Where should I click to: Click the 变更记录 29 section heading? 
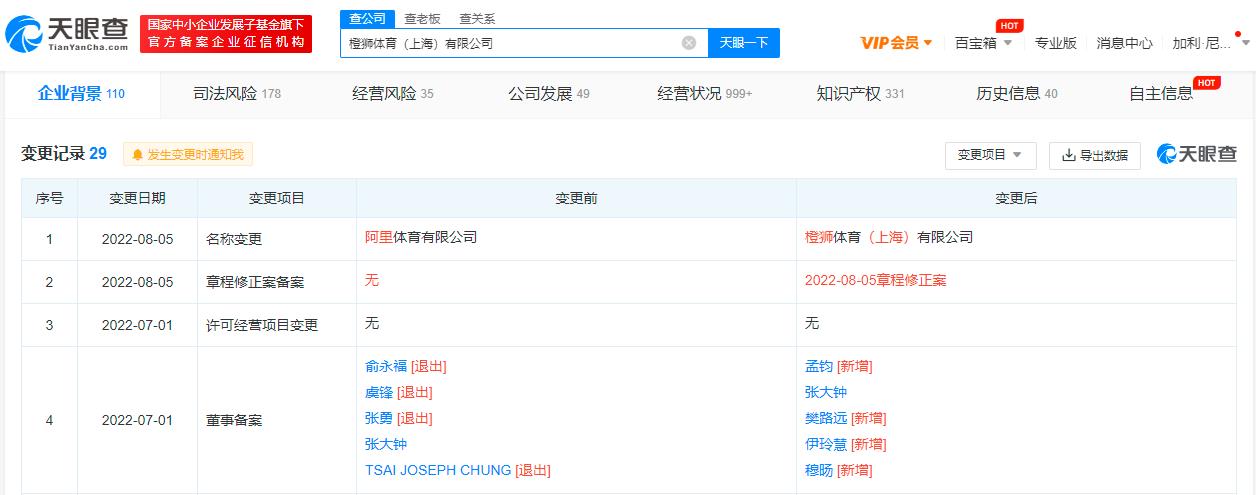click(64, 154)
